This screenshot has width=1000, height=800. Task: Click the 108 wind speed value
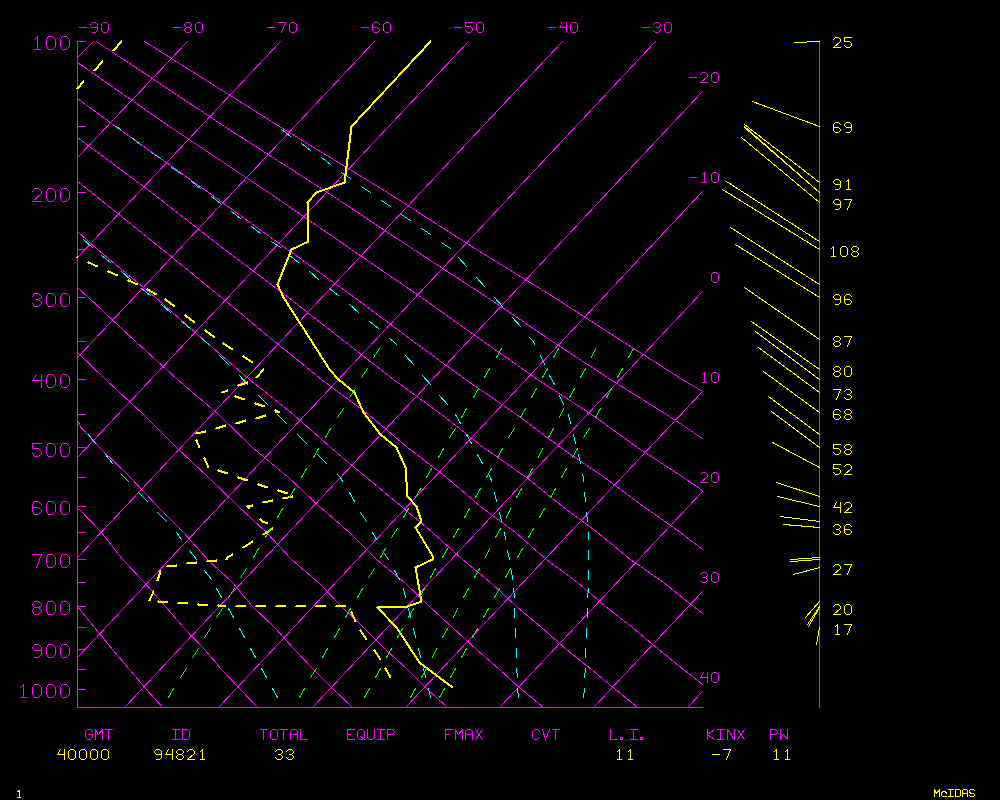pyautogui.click(x=844, y=252)
